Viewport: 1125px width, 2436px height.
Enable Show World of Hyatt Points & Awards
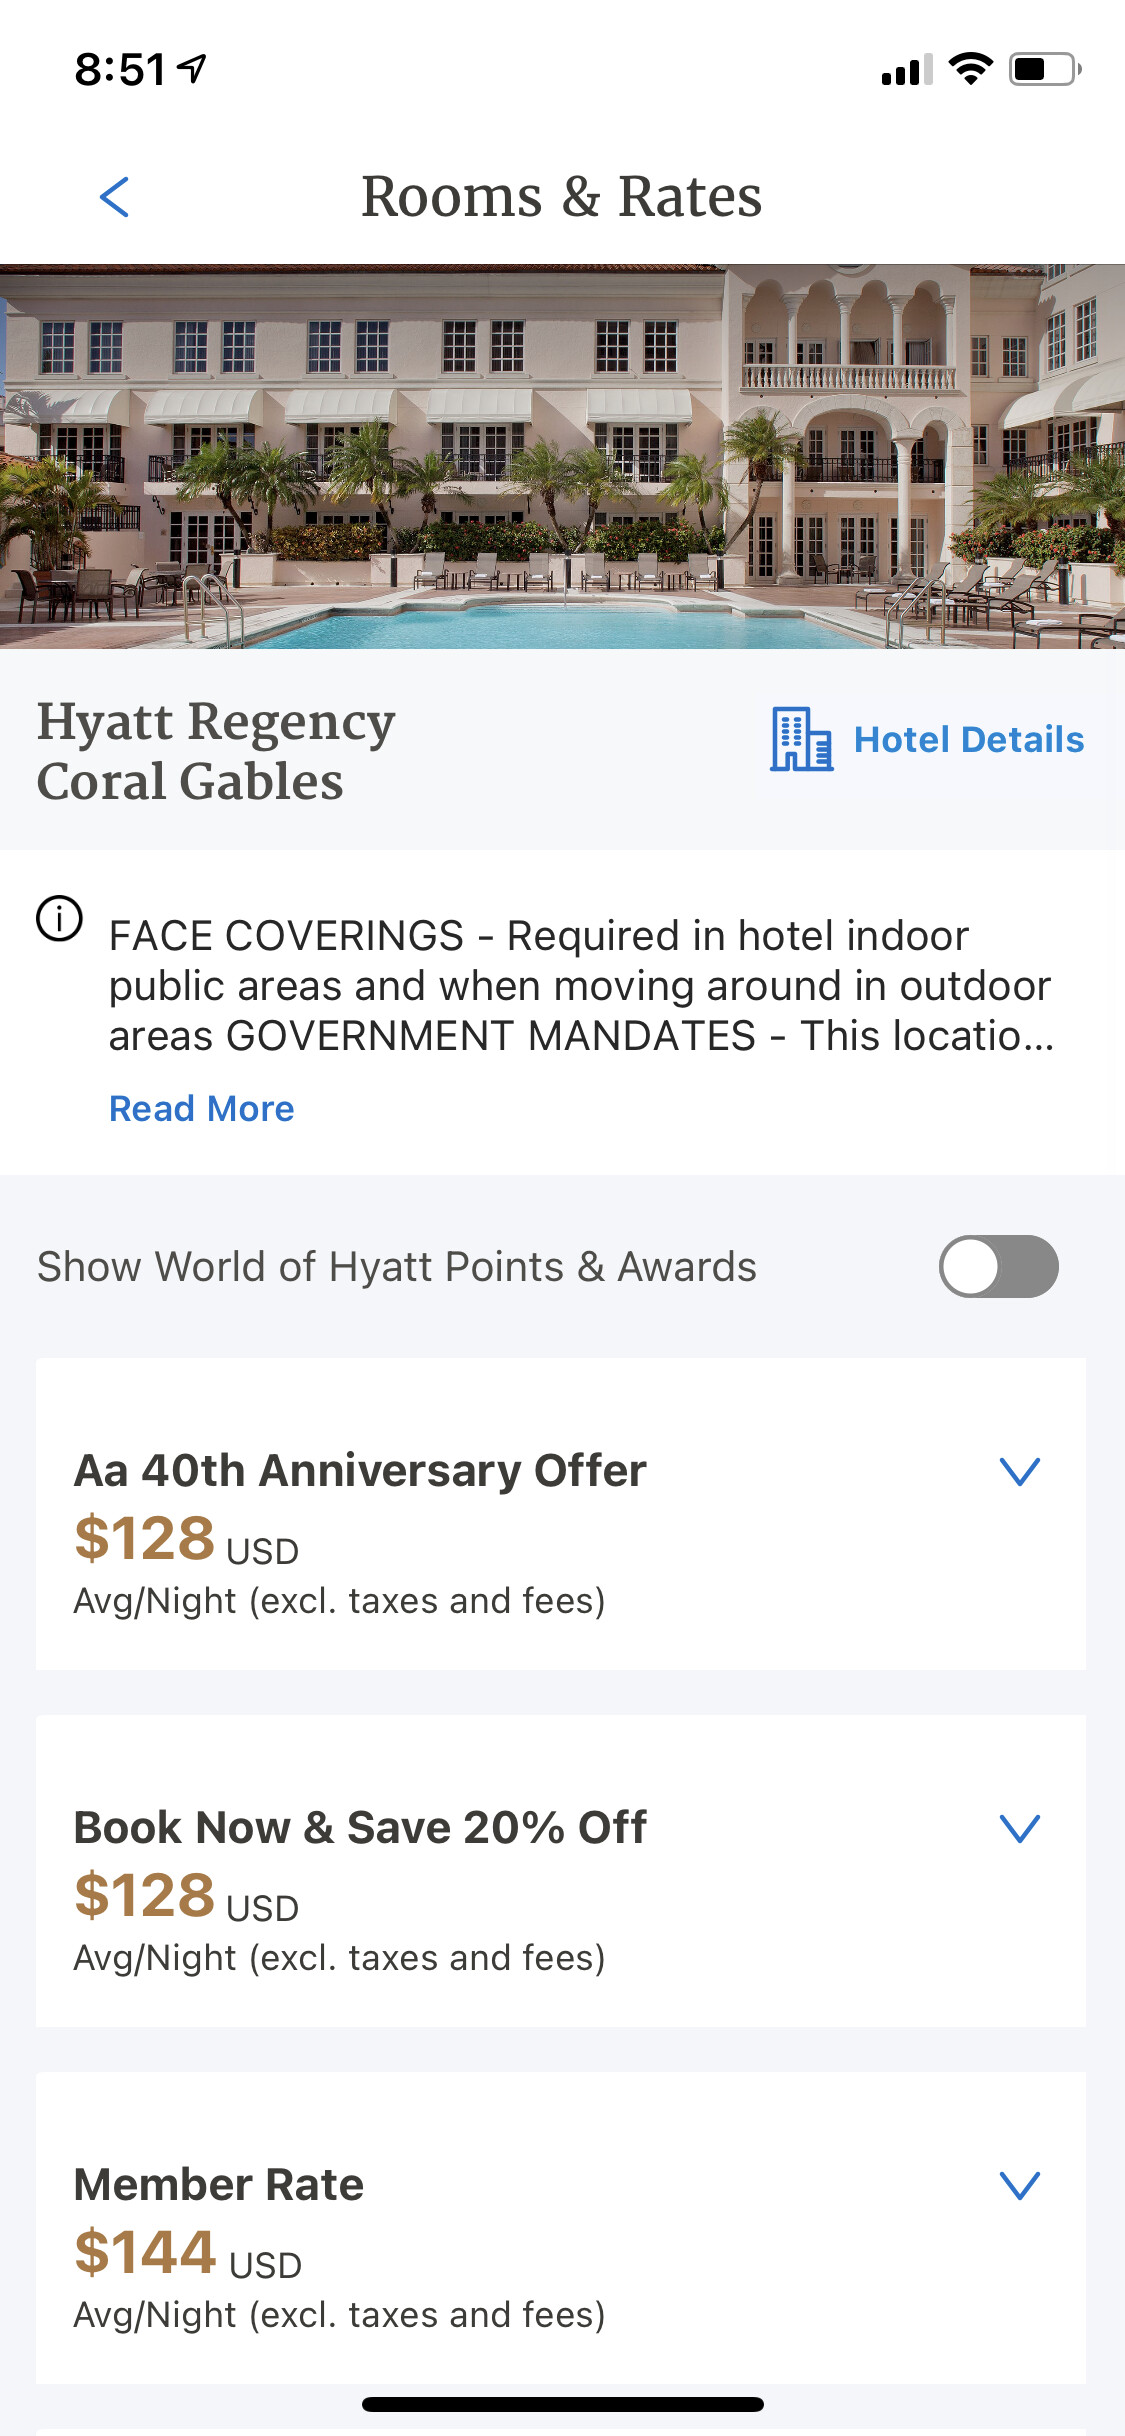tap(998, 1266)
